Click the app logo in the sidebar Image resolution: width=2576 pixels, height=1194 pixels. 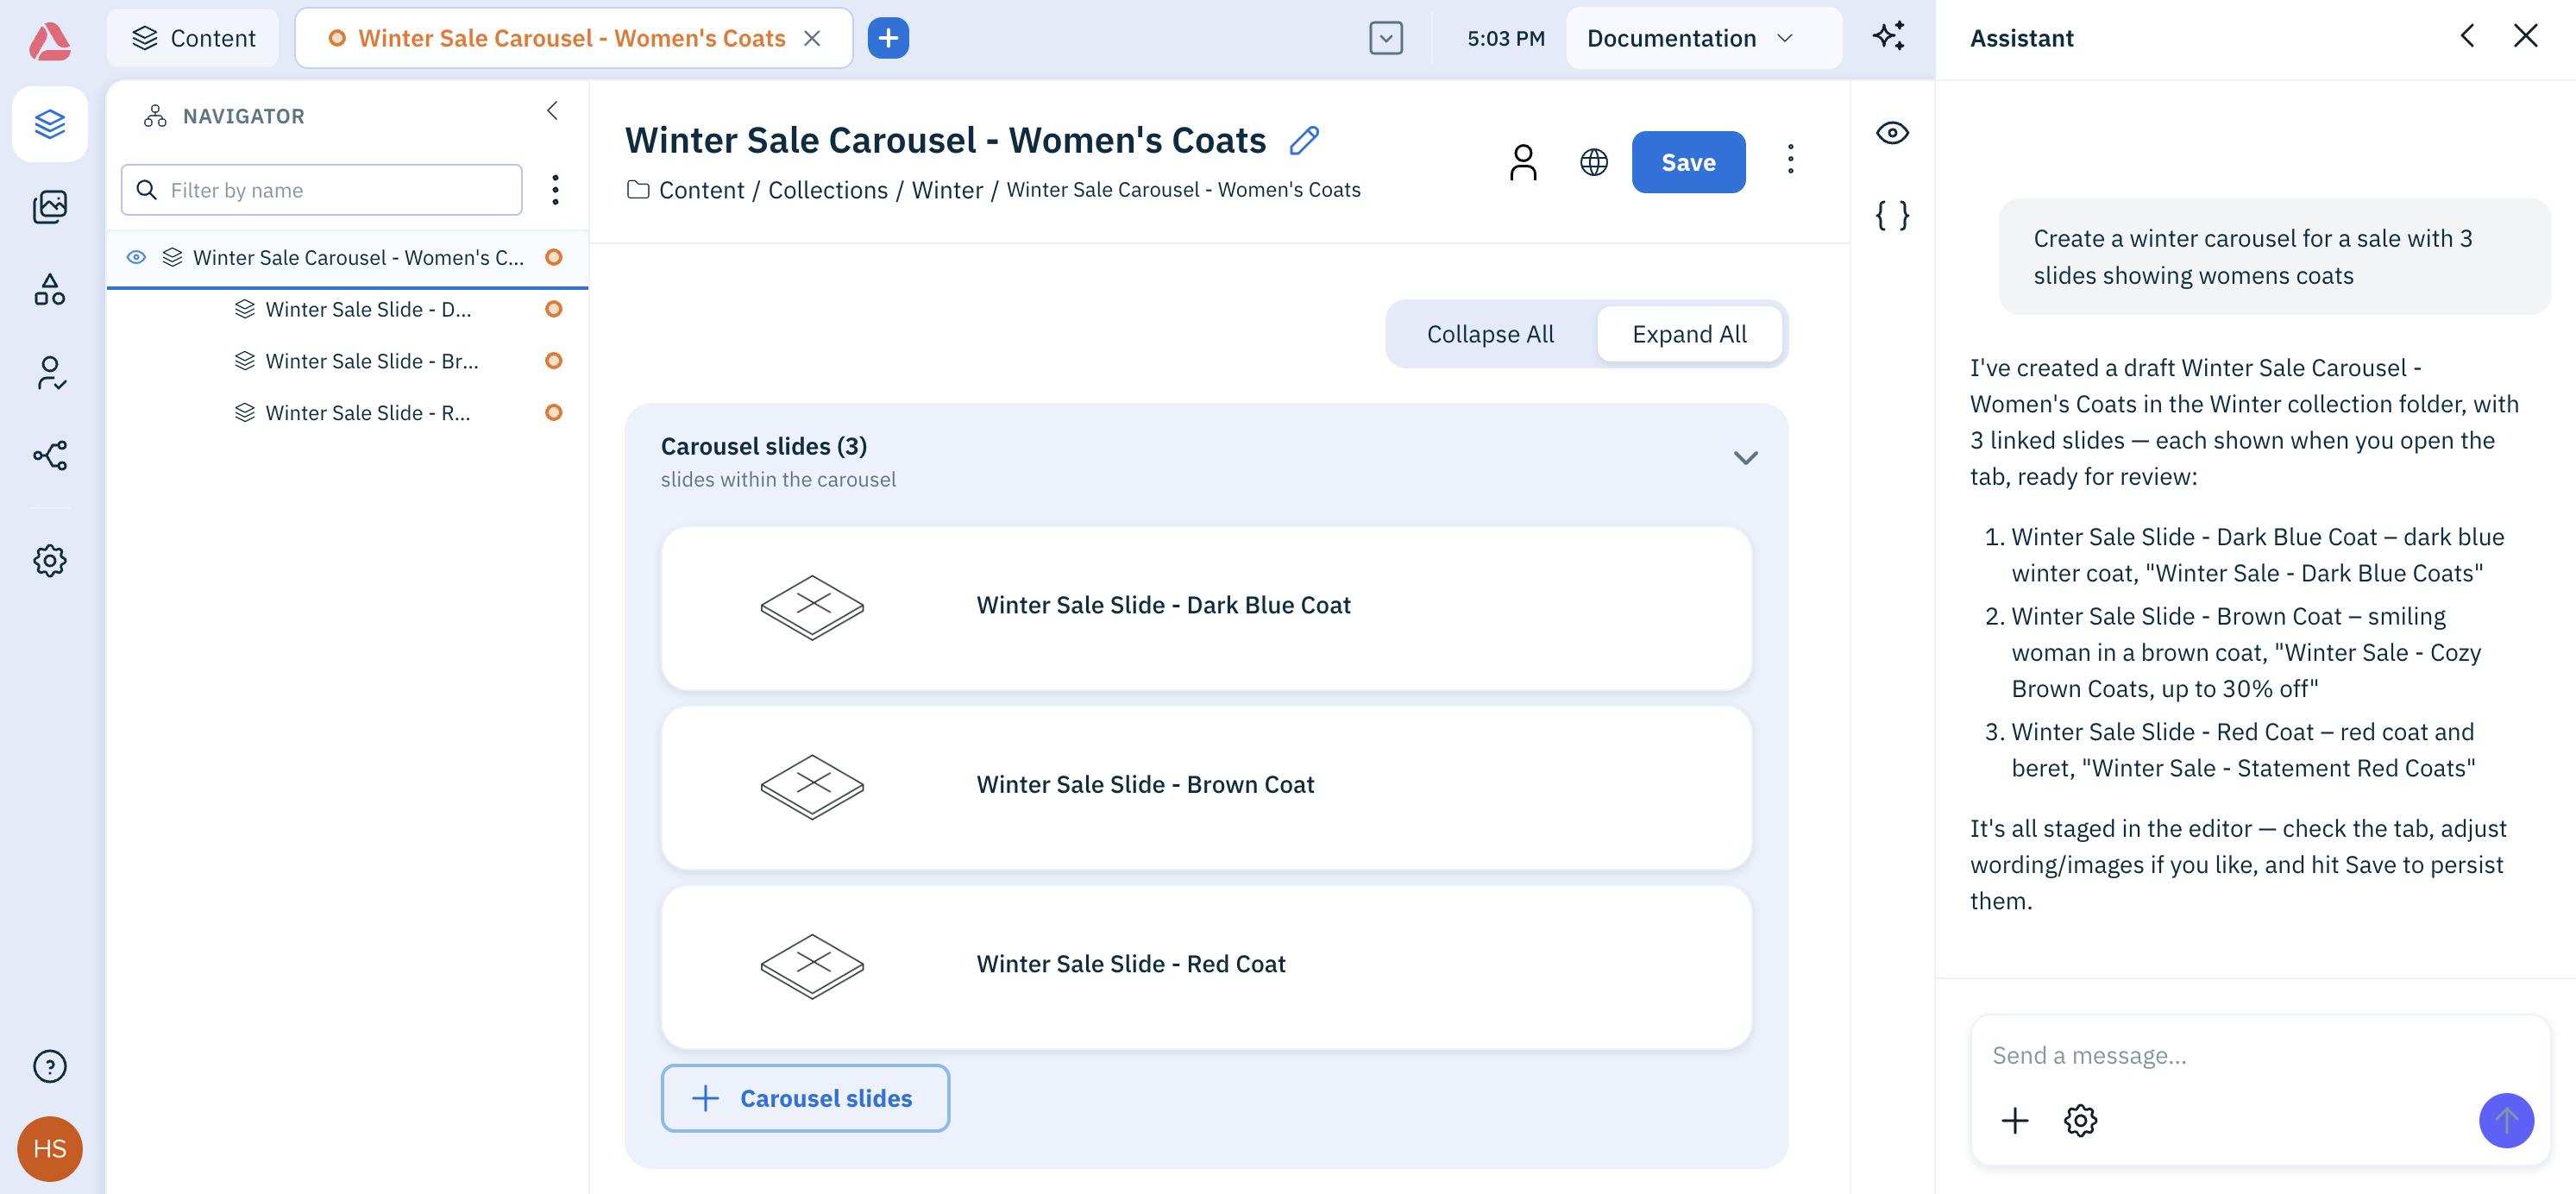point(49,41)
